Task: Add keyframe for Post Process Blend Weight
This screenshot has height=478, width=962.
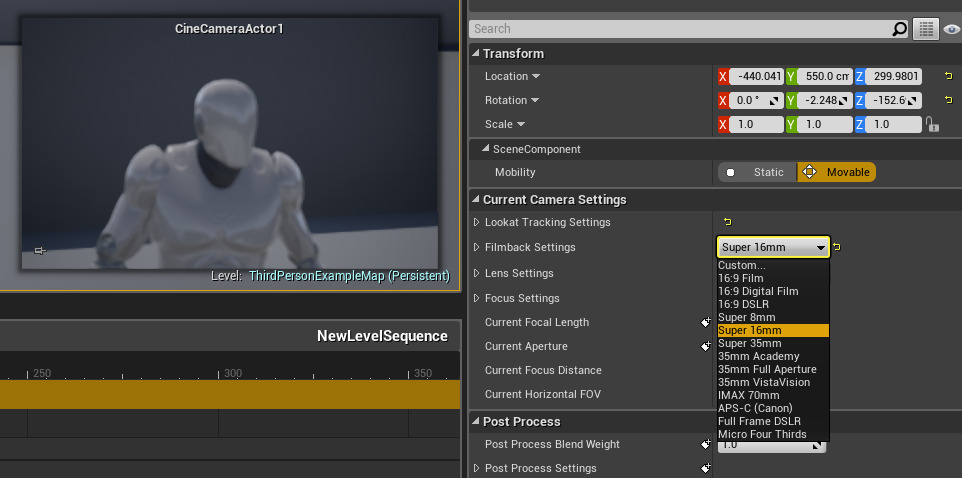Action: point(706,444)
